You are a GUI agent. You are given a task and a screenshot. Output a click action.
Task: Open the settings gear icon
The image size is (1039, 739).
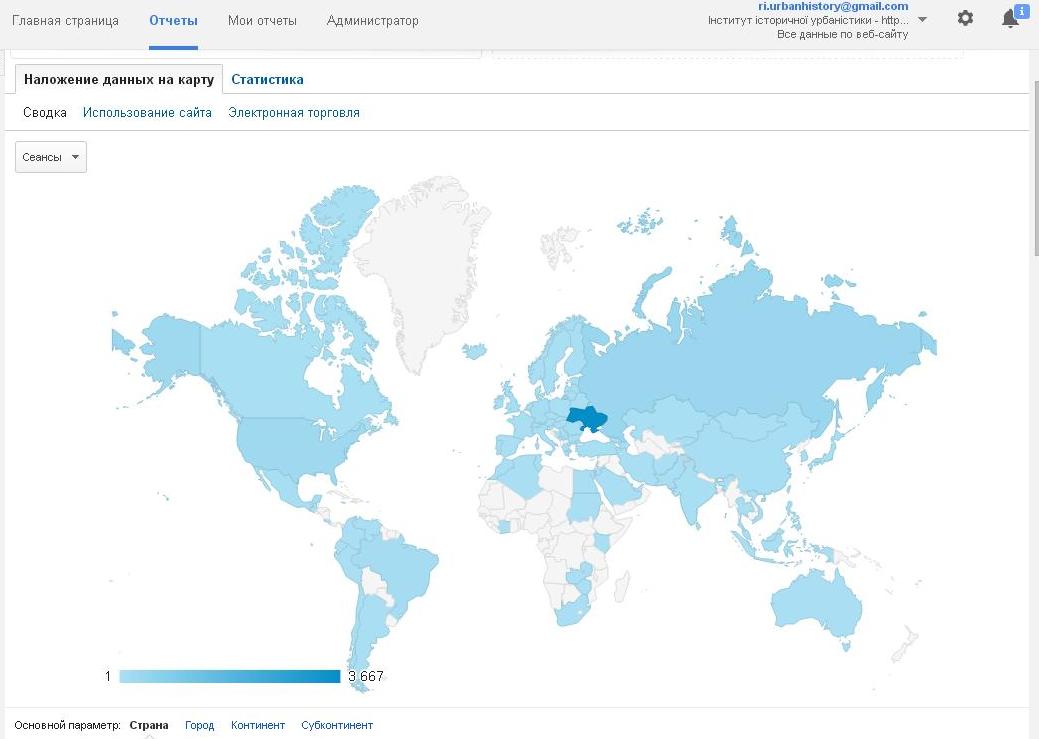965,19
